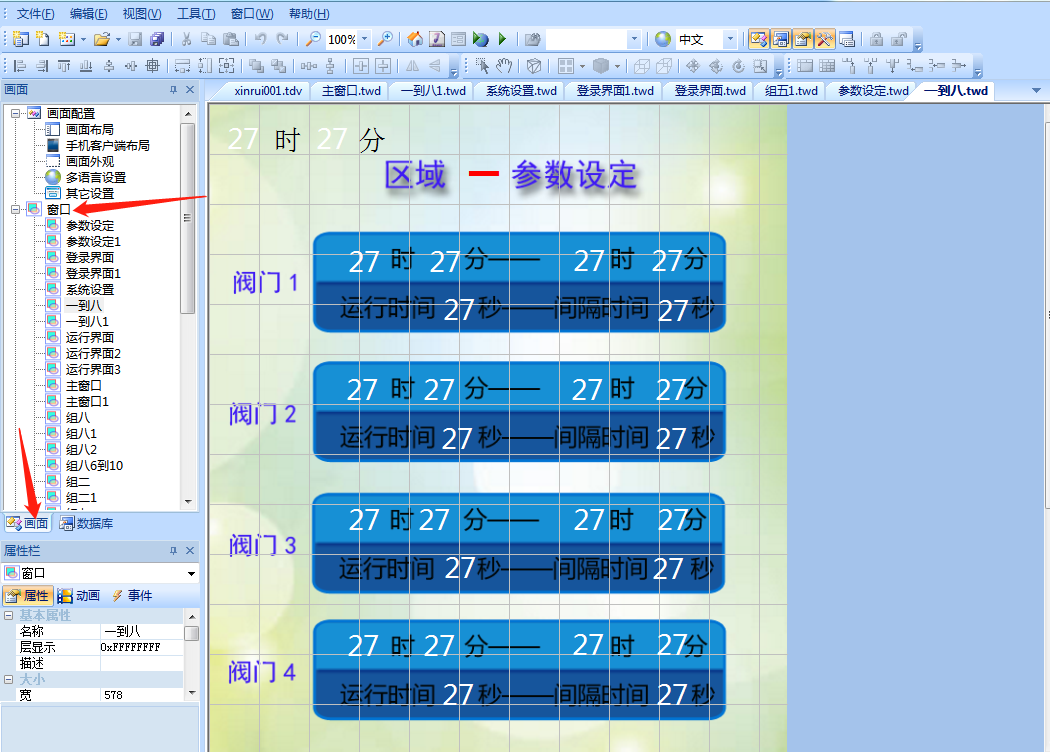The image size is (1050, 752).
Task: Toggle the first highlighted 画面 panel button
Action: [x=759, y=40]
